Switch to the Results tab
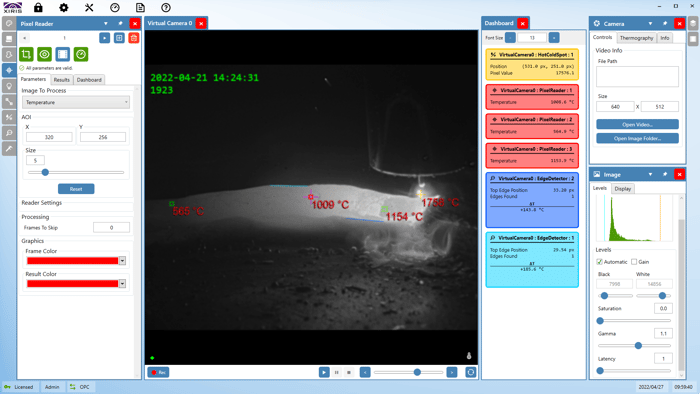The width and height of the screenshot is (700, 394). point(62,80)
